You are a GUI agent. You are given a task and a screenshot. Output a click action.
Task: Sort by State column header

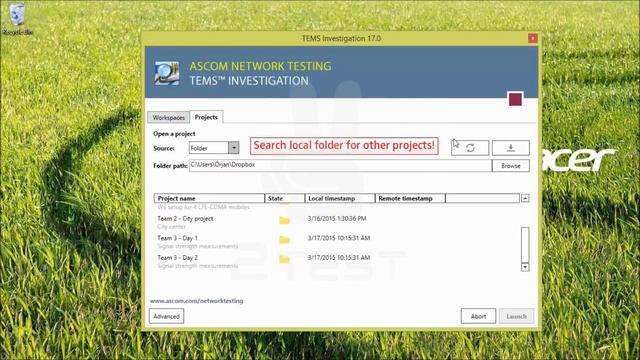coord(285,198)
